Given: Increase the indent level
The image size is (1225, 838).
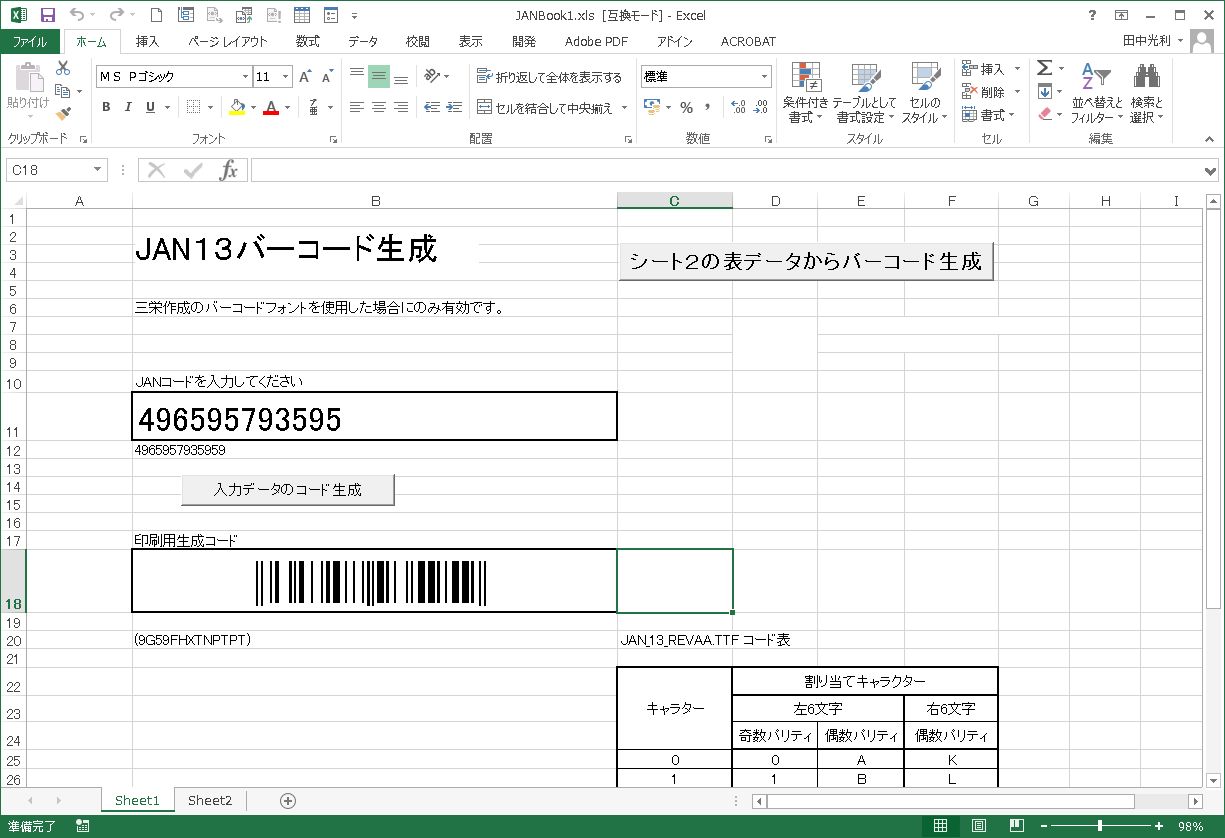Looking at the screenshot, I should 454,107.
